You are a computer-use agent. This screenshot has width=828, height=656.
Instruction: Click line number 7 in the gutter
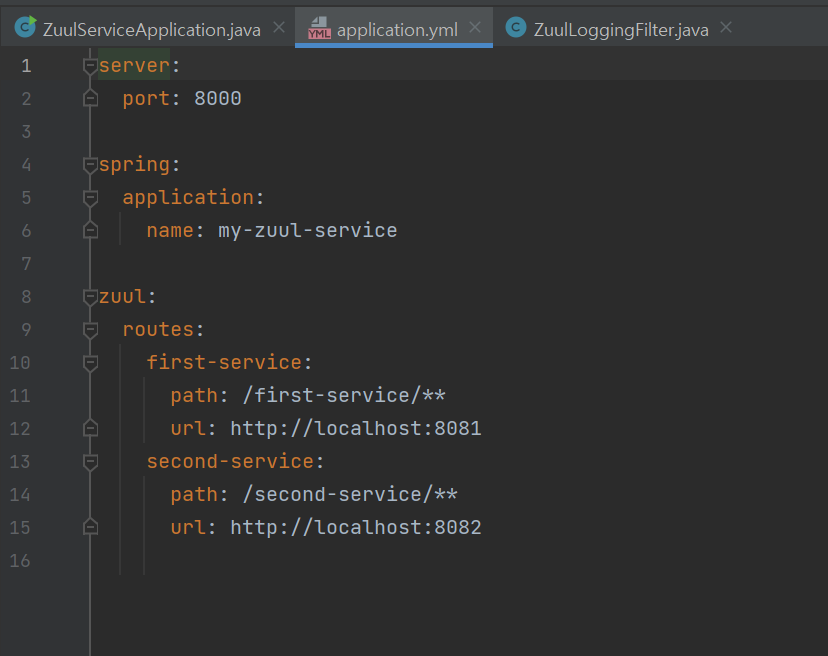pos(26,264)
